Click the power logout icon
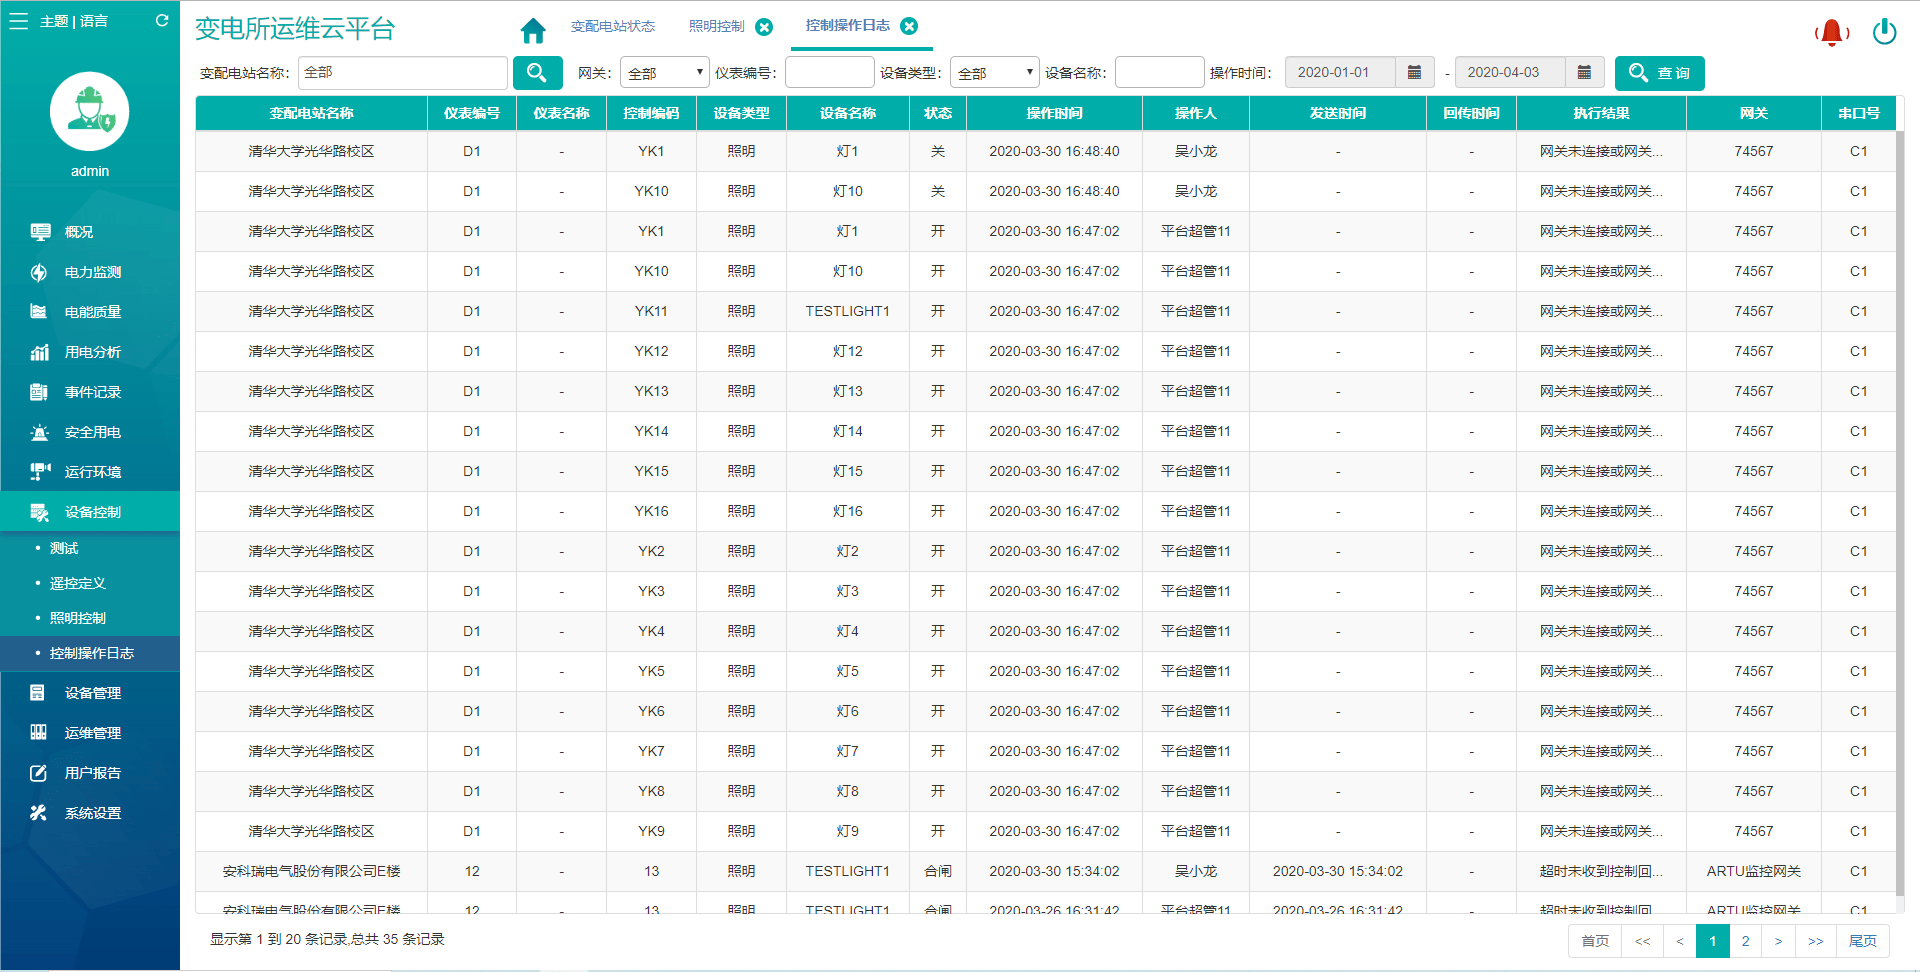The height and width of the screenshot is (972, 1920). coord(1885,32)
